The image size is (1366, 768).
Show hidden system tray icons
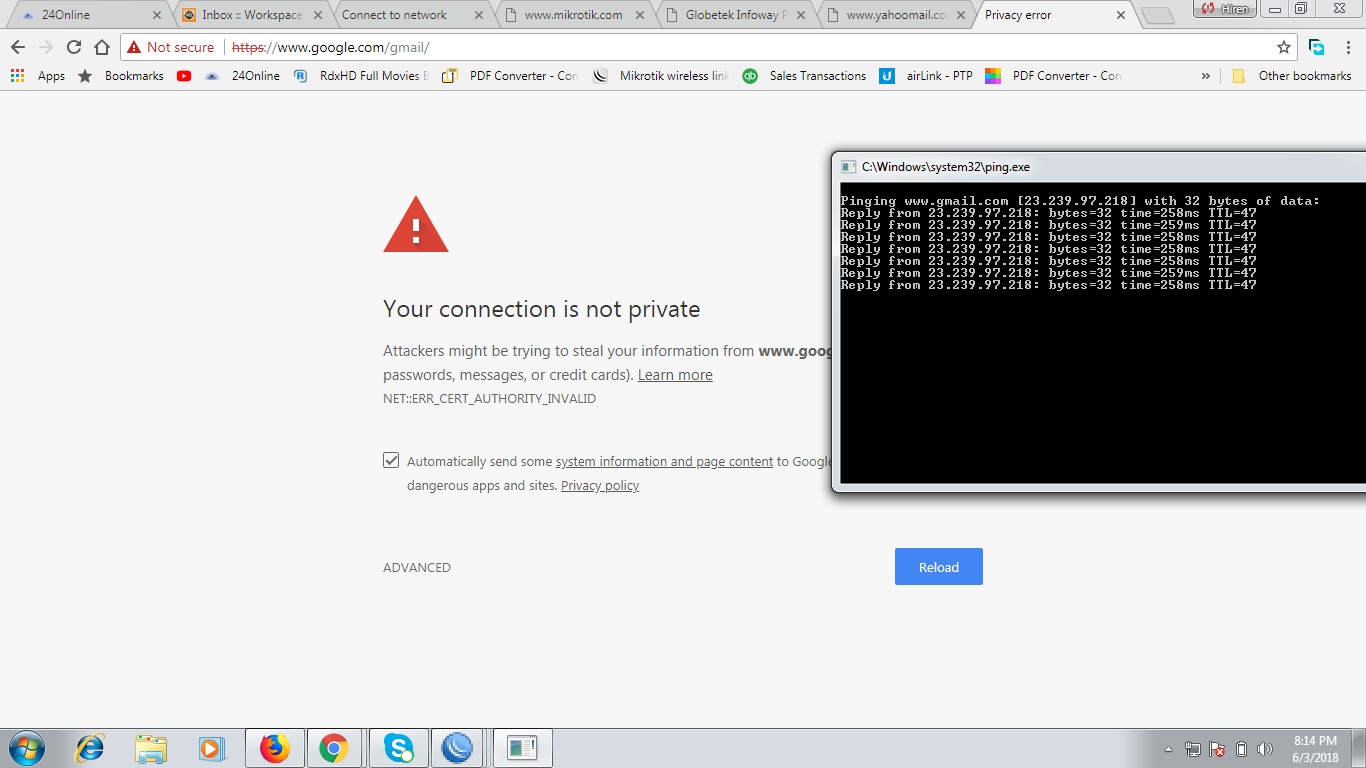(1168, 749)
